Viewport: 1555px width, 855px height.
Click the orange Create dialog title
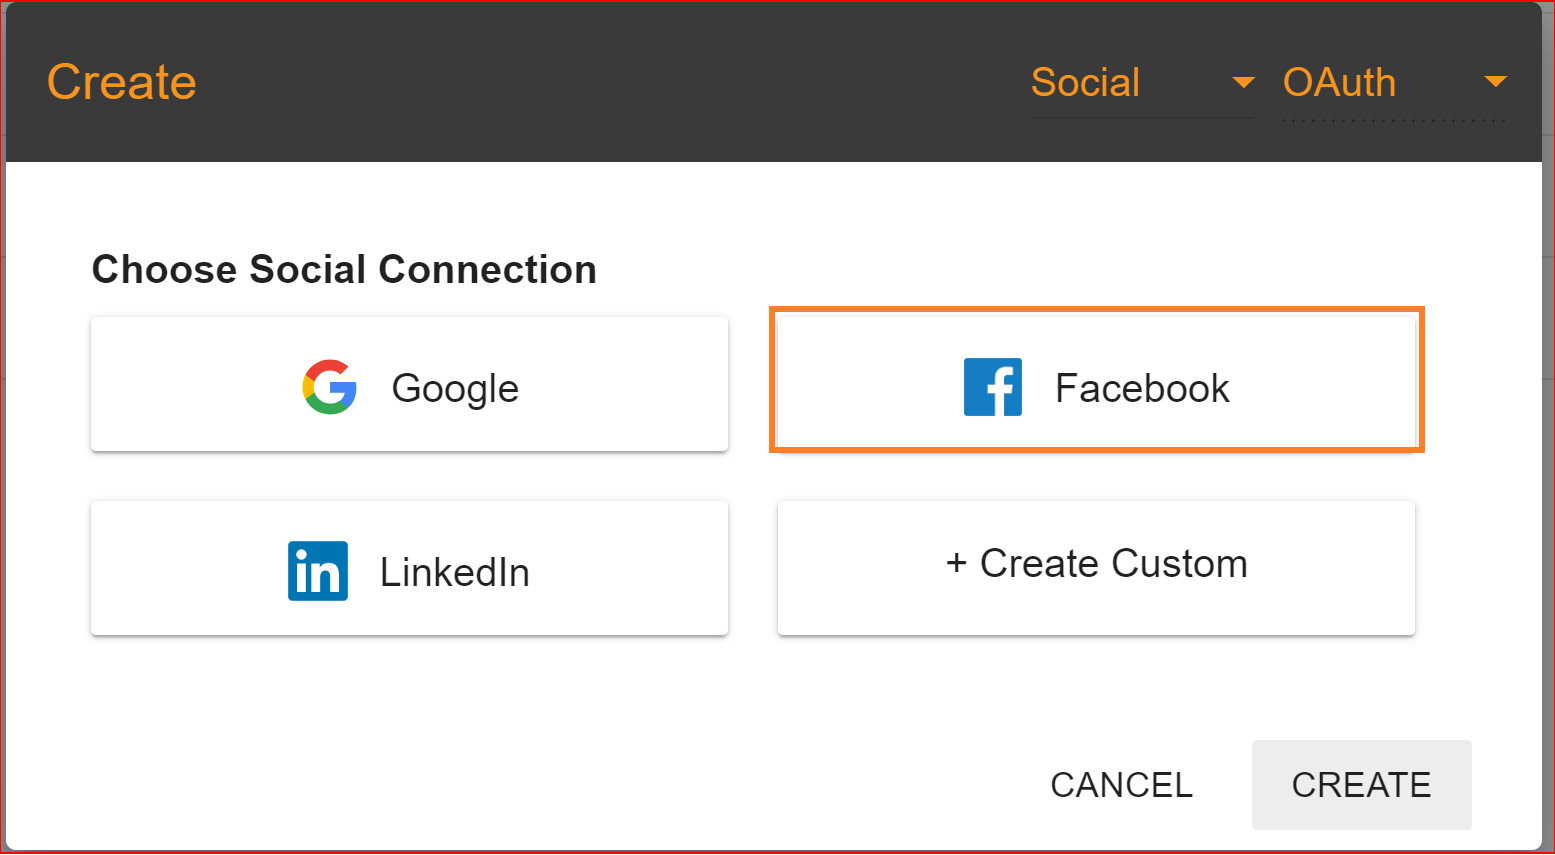point(122,82)
